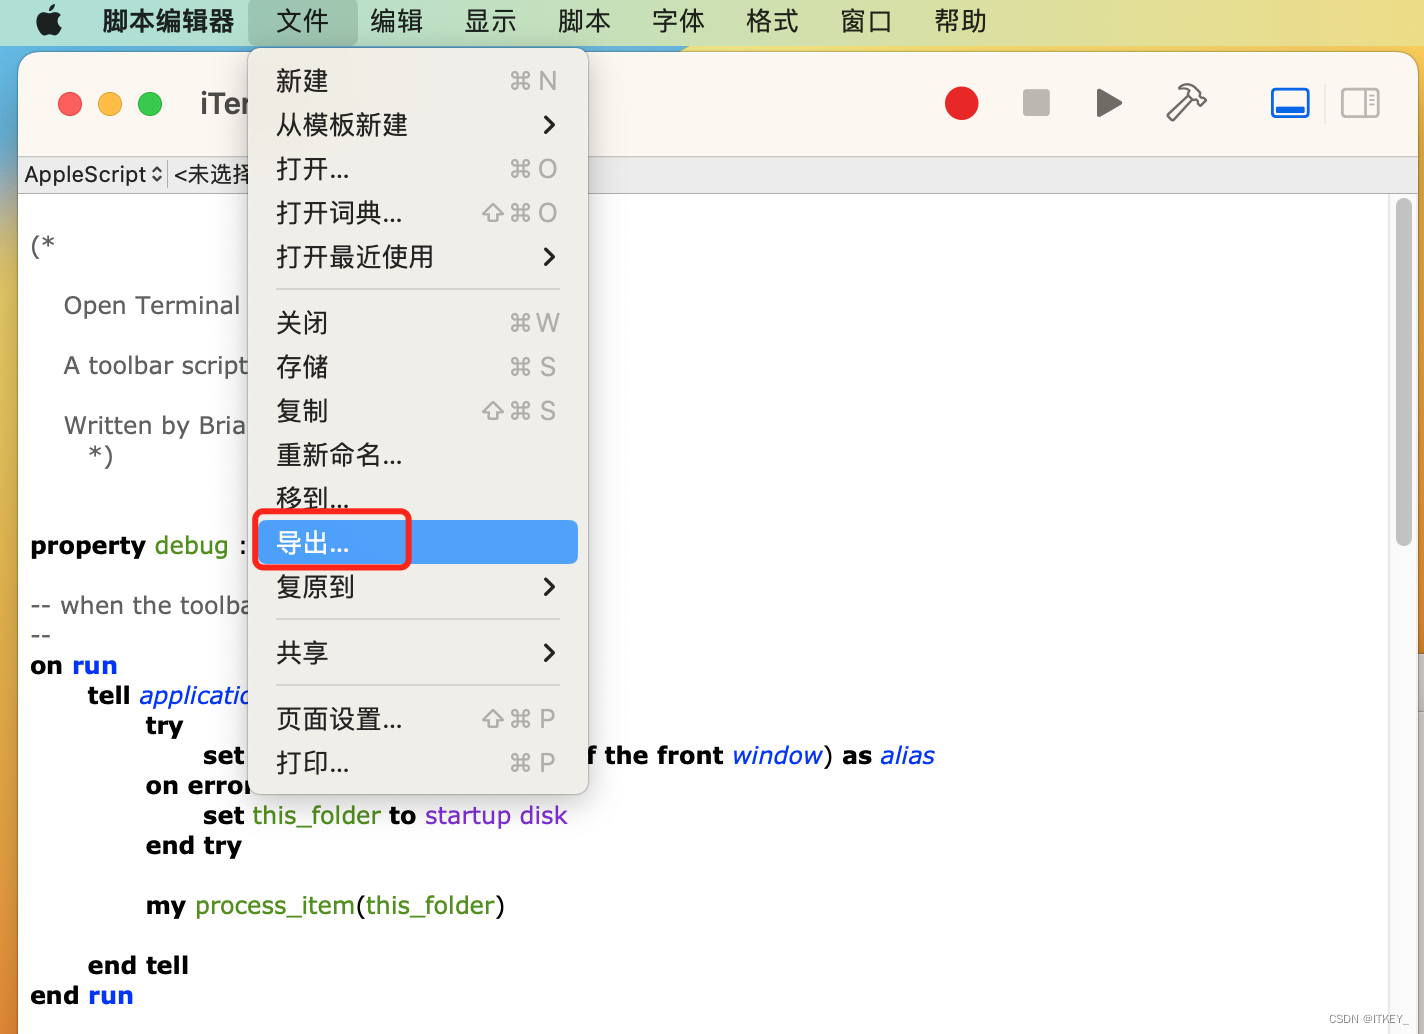Choose 复制 from the file menu
Image resolution: width=1424 pixels, height=1034 pixels.
417,411
